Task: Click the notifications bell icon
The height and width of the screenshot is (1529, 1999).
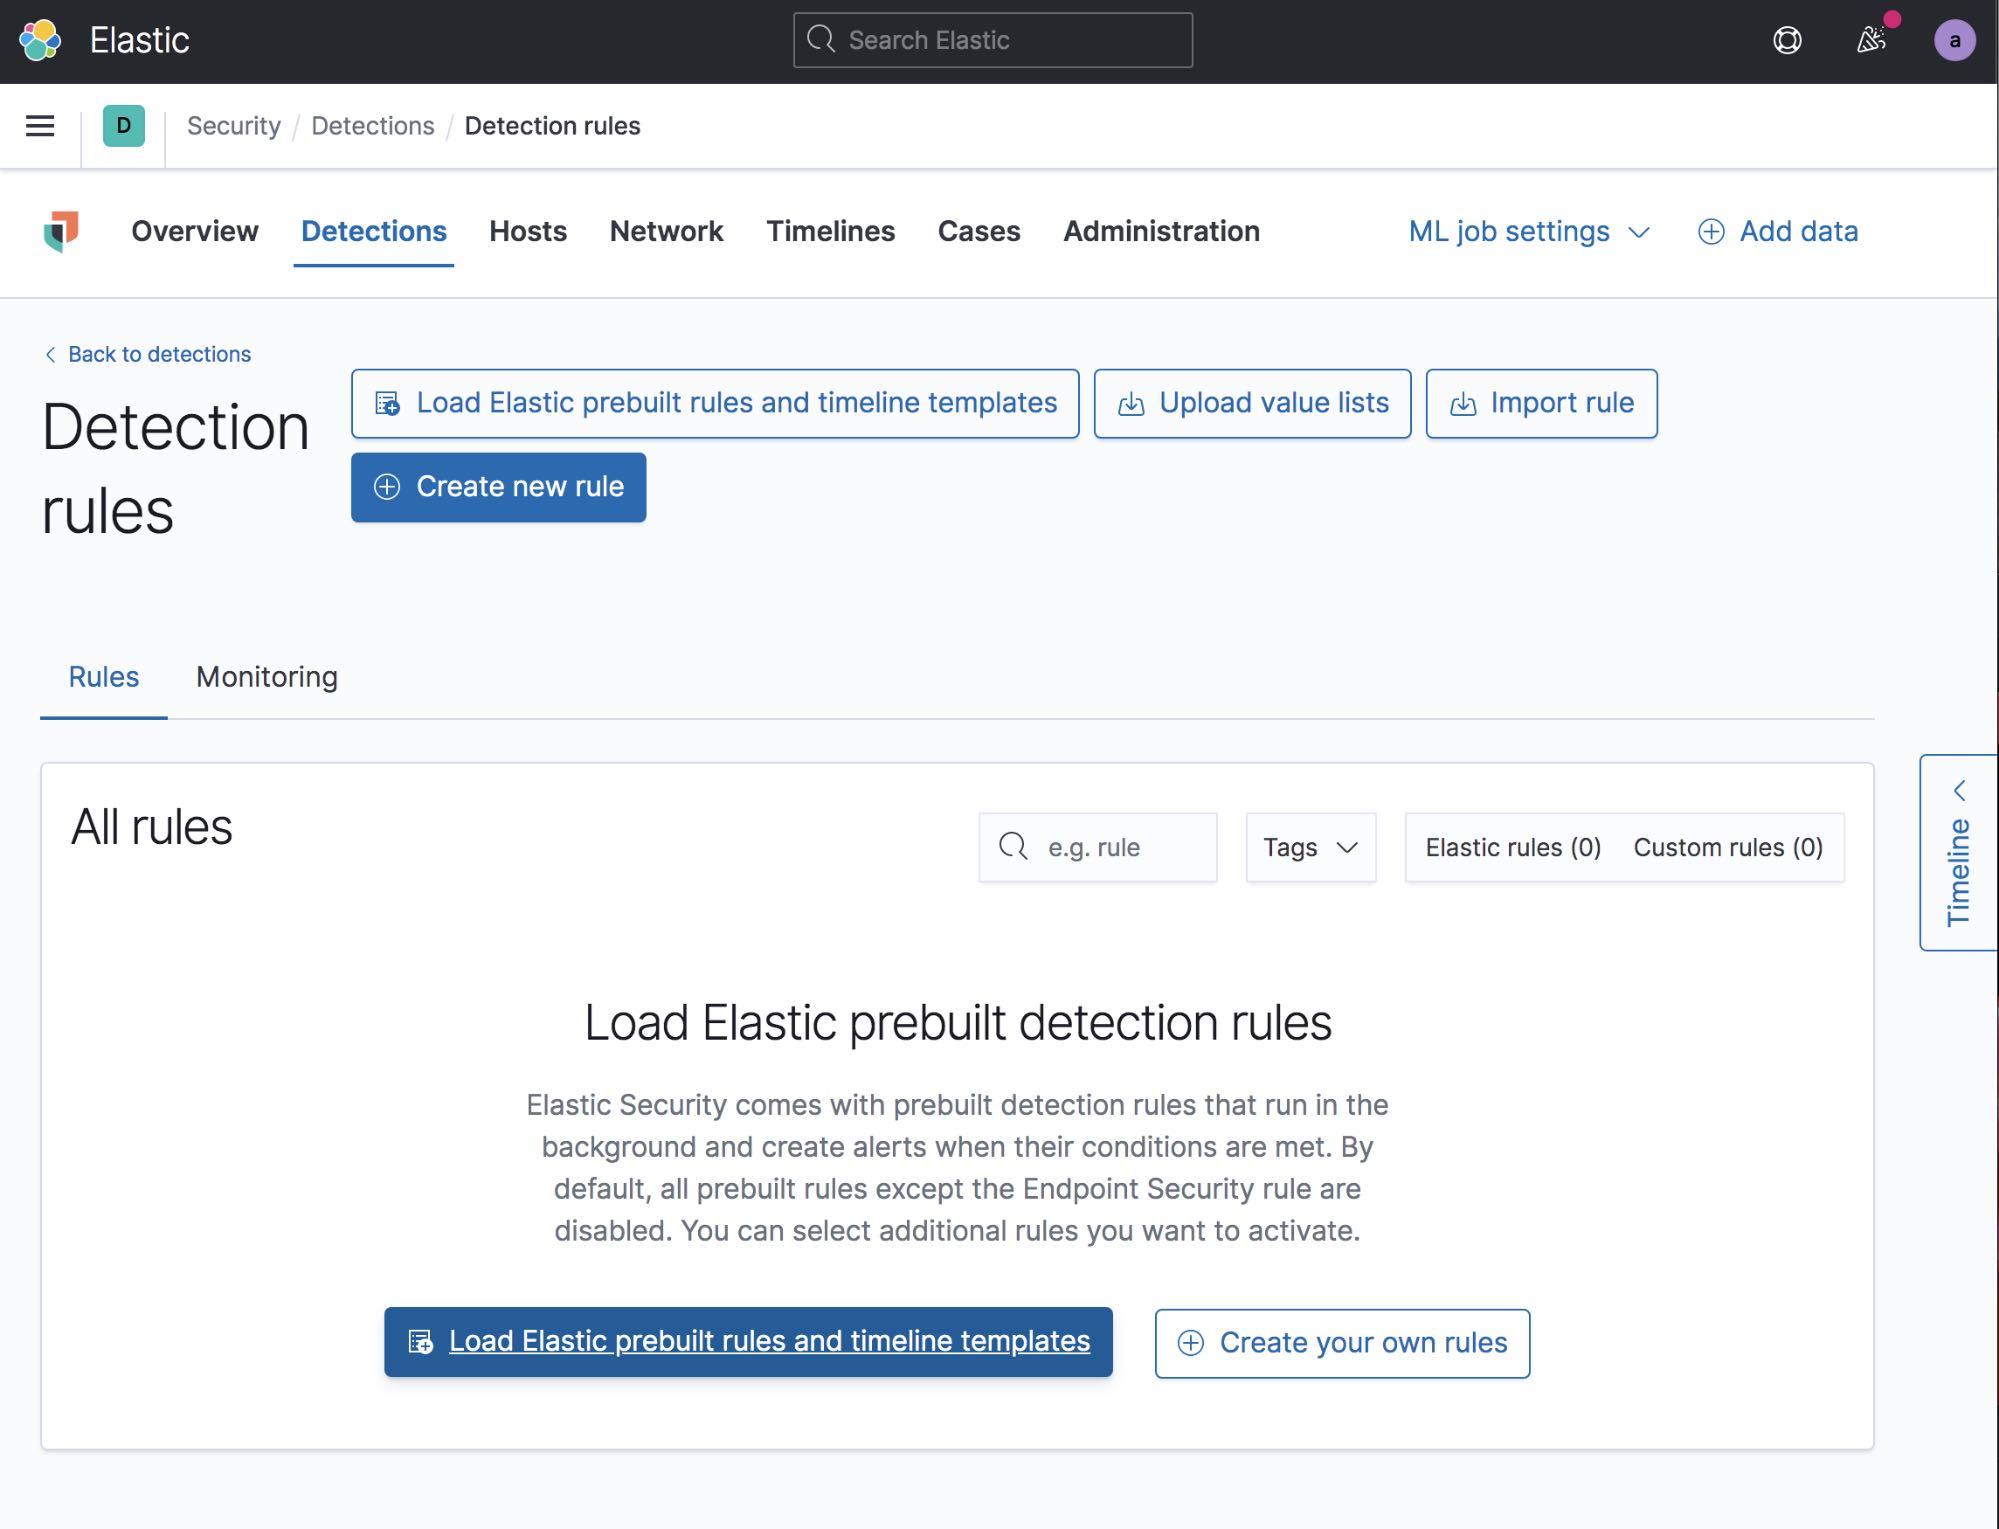Action: tap(1867, 40)
